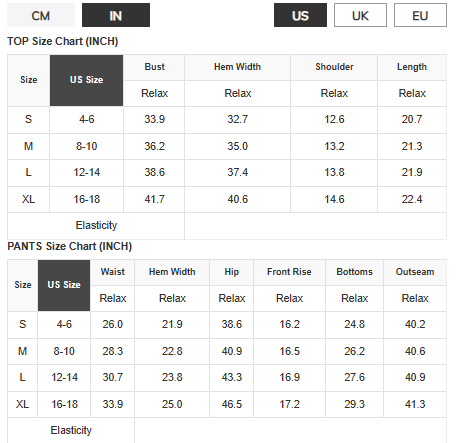Click US Size header in TOP chart
The image size is (466, 443).
coord(86,80)
